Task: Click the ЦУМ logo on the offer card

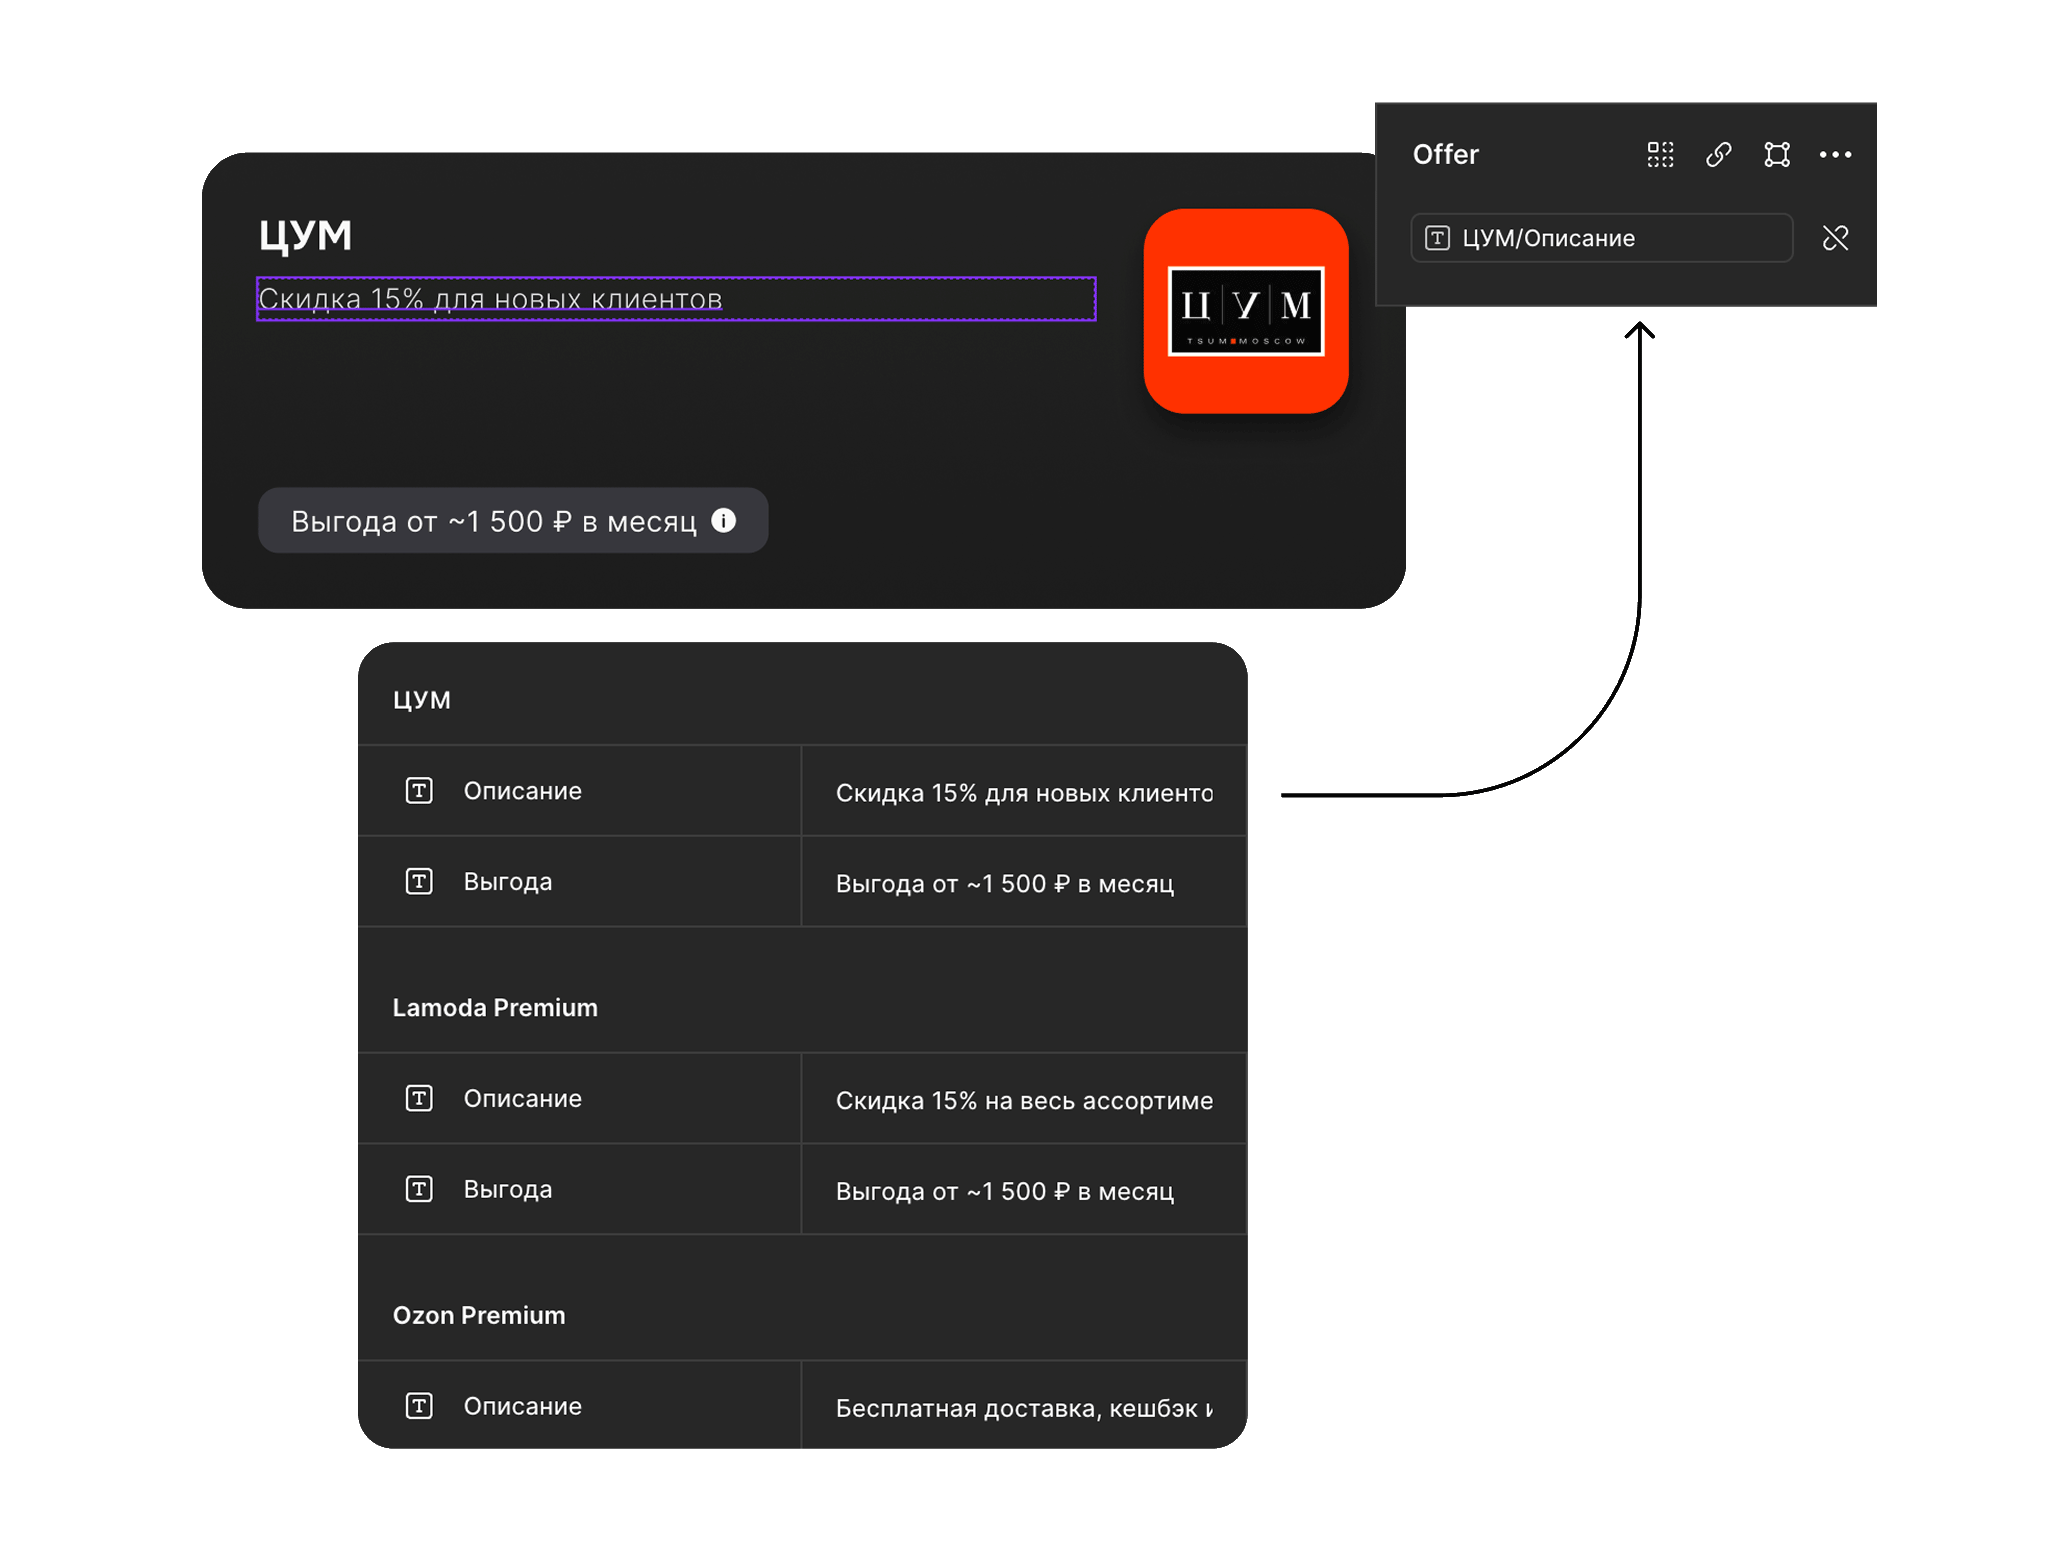Action: pyautogui.click(x=1246, y=312)
